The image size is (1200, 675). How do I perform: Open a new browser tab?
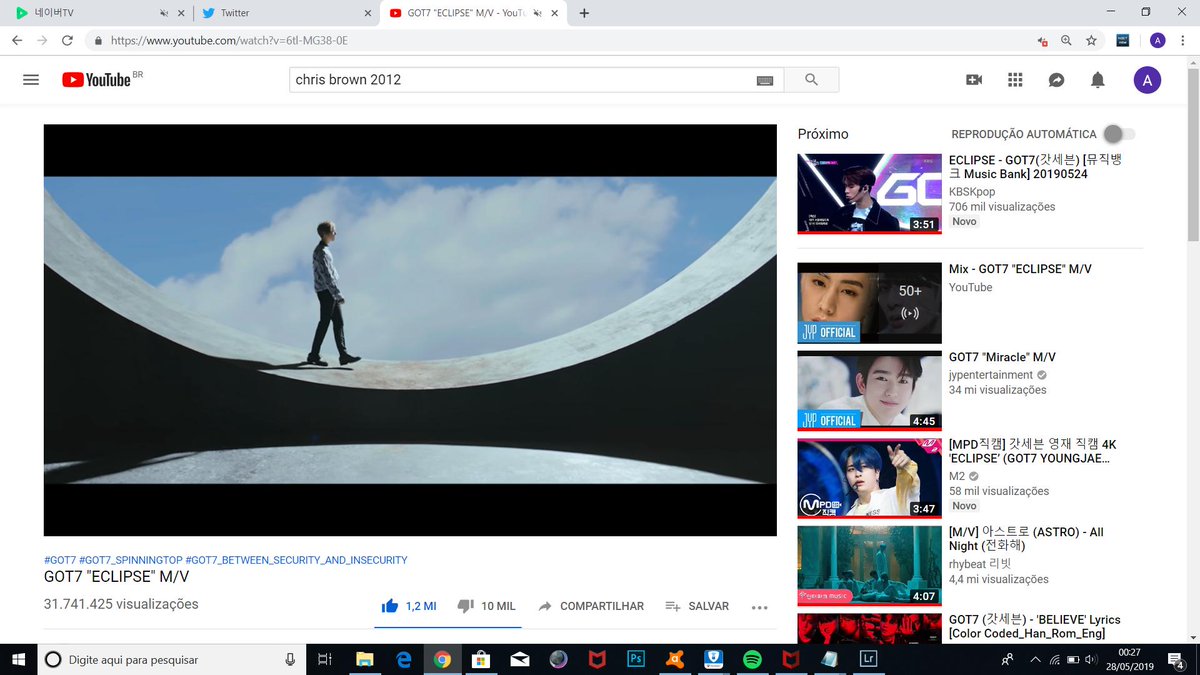click(x=584, y=13)
